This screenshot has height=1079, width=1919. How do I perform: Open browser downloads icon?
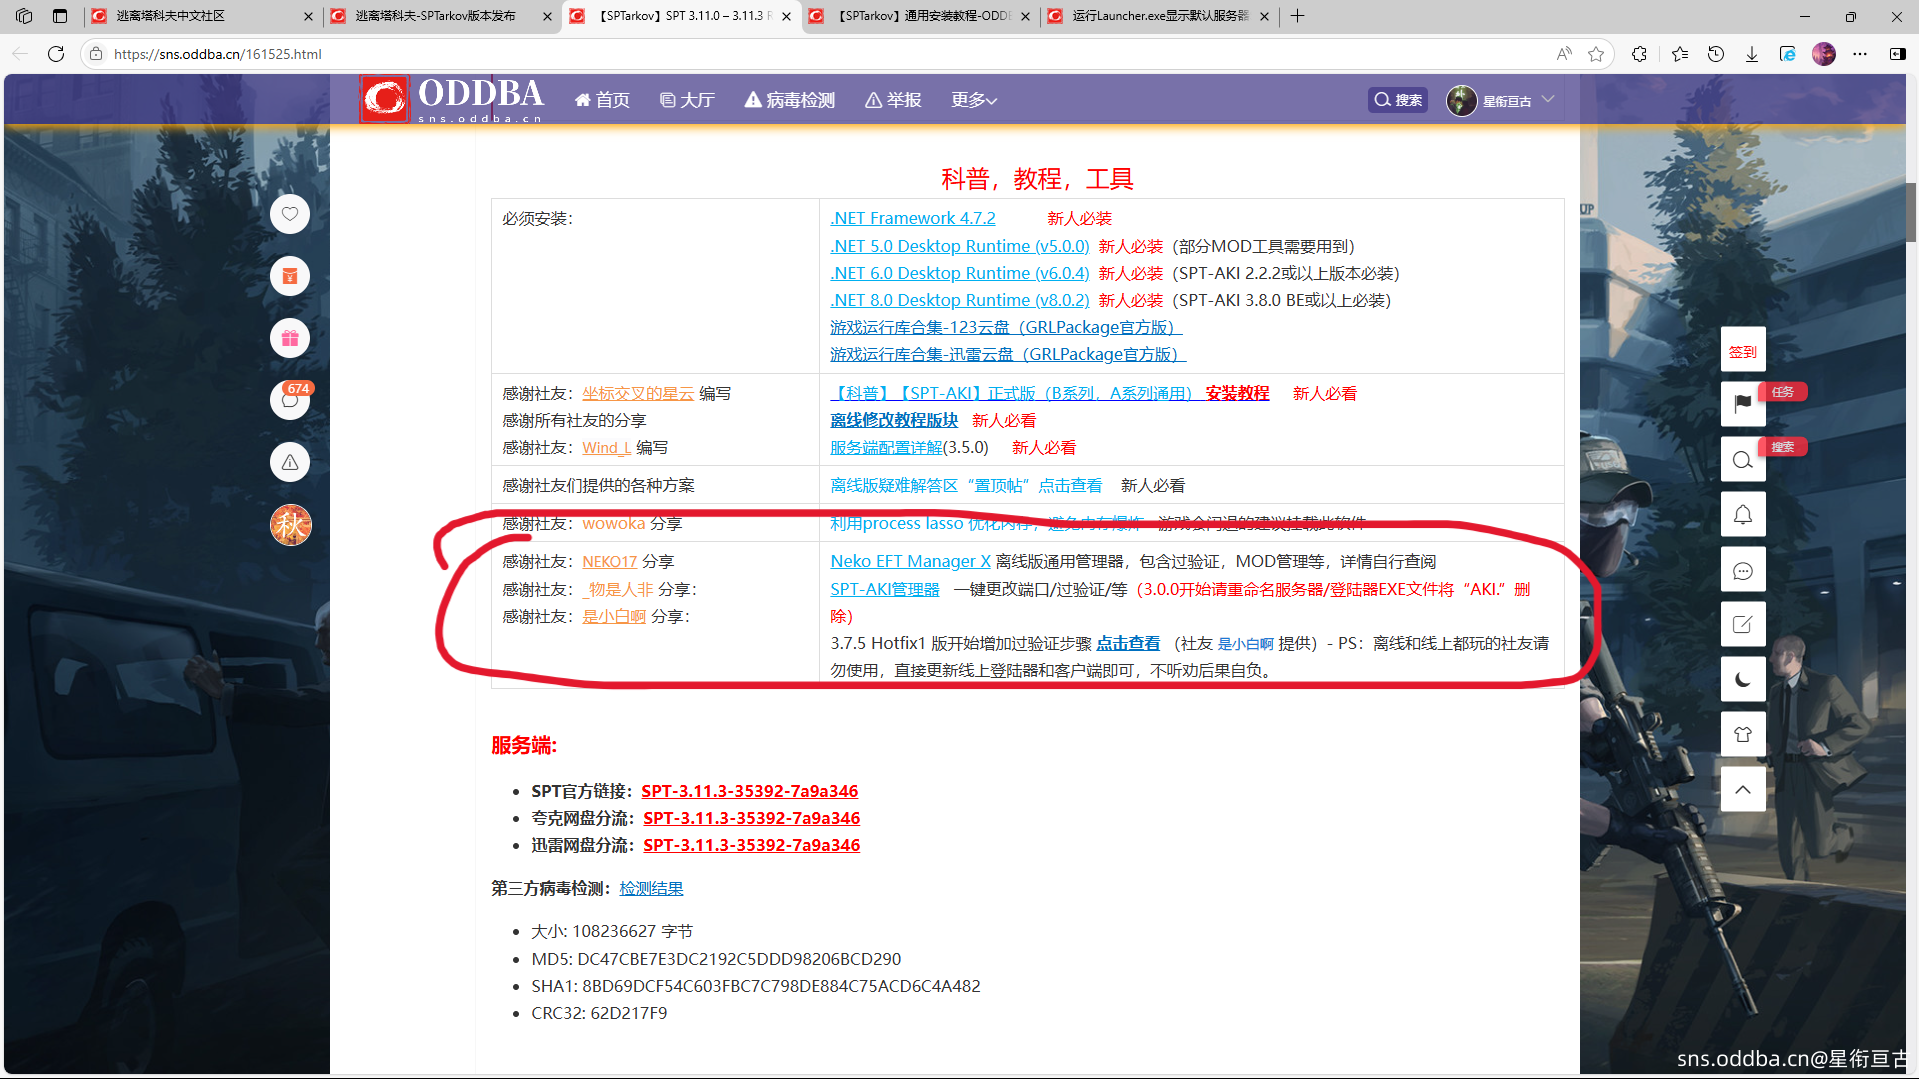1752,54
